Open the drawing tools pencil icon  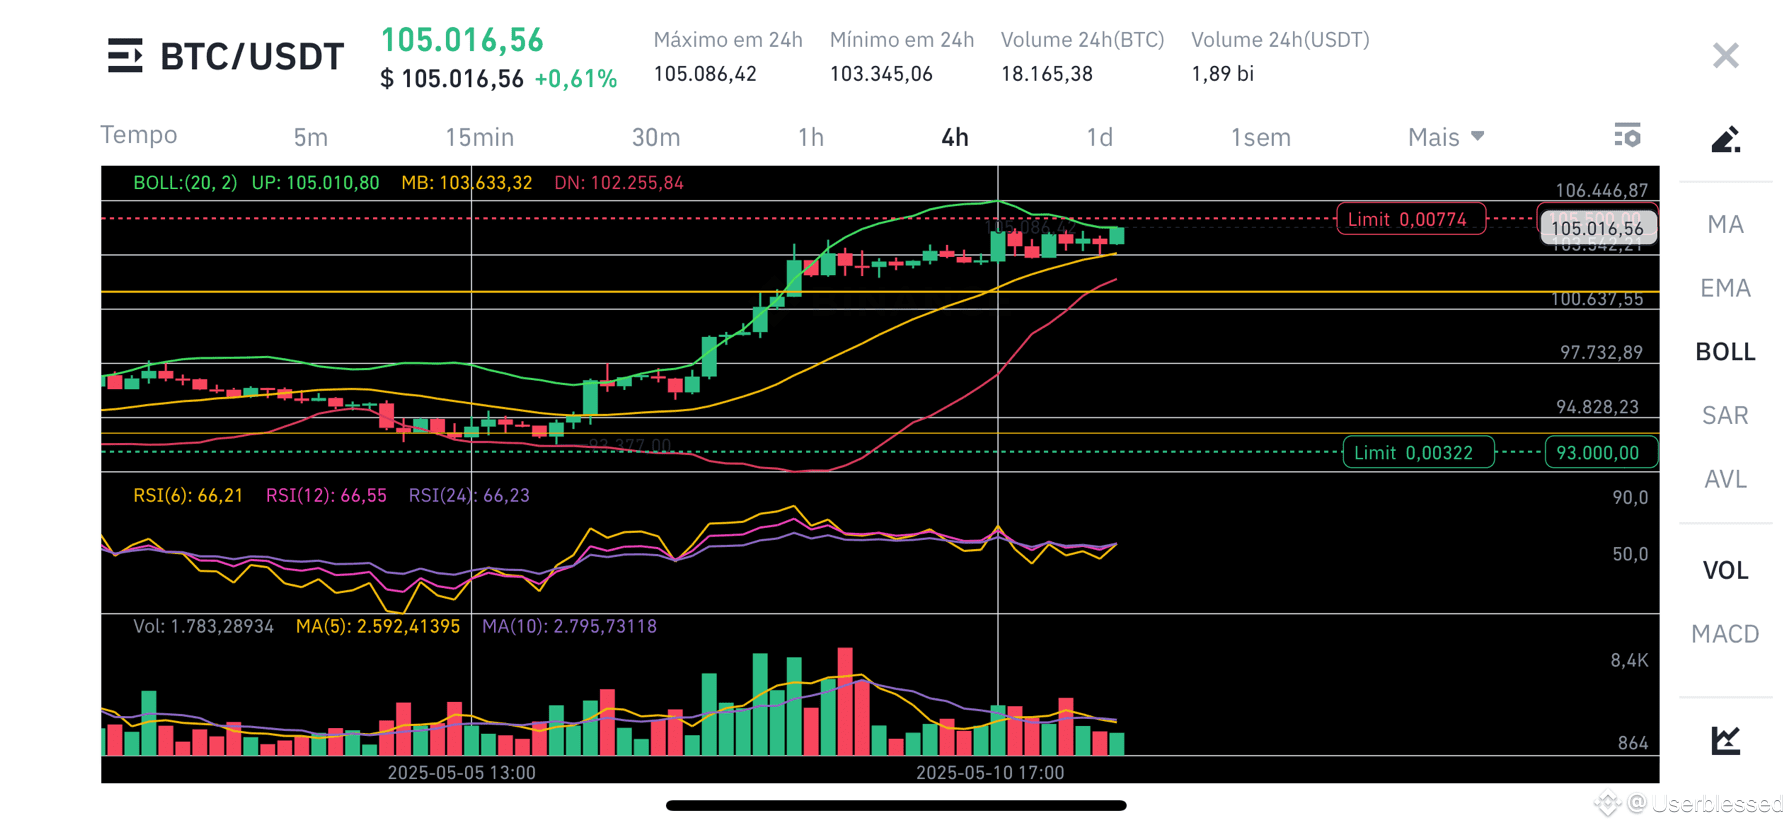point(1725,139)
